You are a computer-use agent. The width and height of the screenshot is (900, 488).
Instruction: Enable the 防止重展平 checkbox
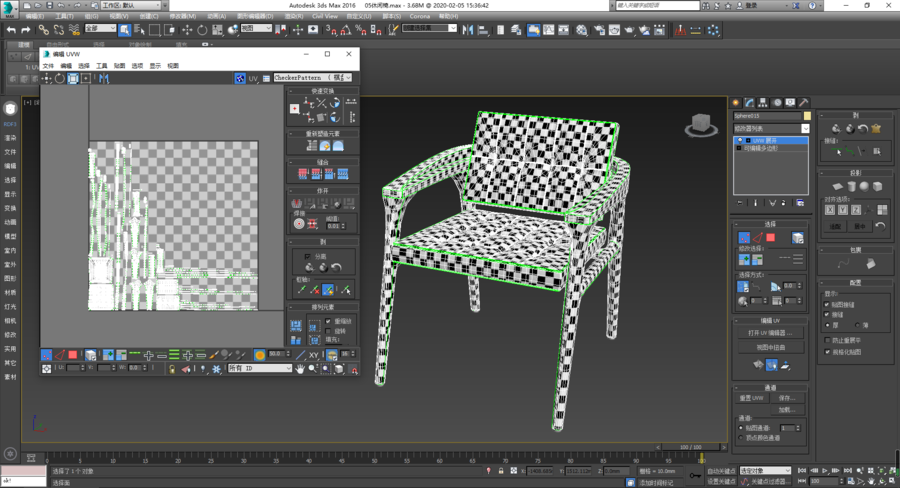pos(827,340)
